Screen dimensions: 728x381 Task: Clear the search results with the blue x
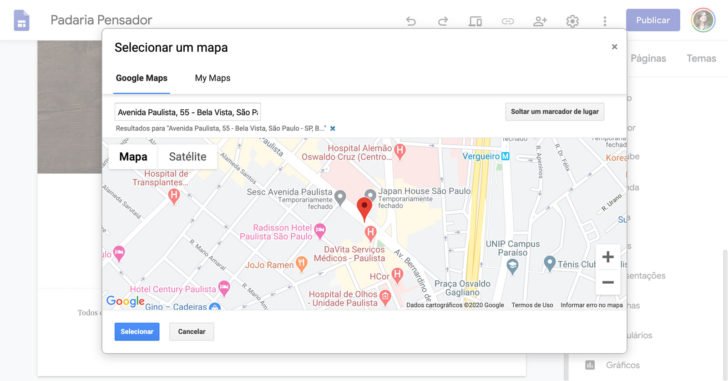coord(332,129)
